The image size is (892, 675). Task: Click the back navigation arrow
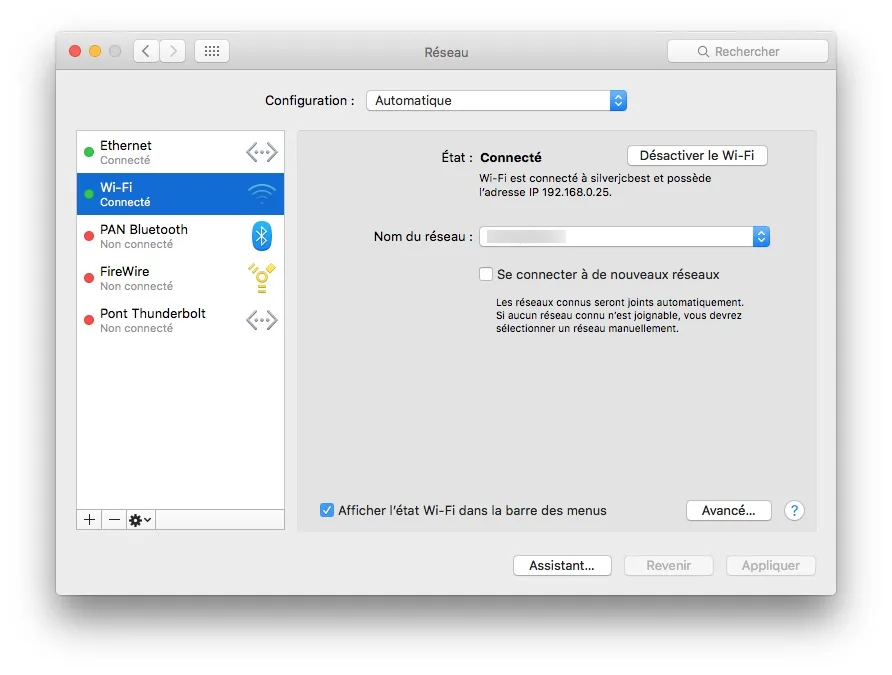tap(146, 50)
